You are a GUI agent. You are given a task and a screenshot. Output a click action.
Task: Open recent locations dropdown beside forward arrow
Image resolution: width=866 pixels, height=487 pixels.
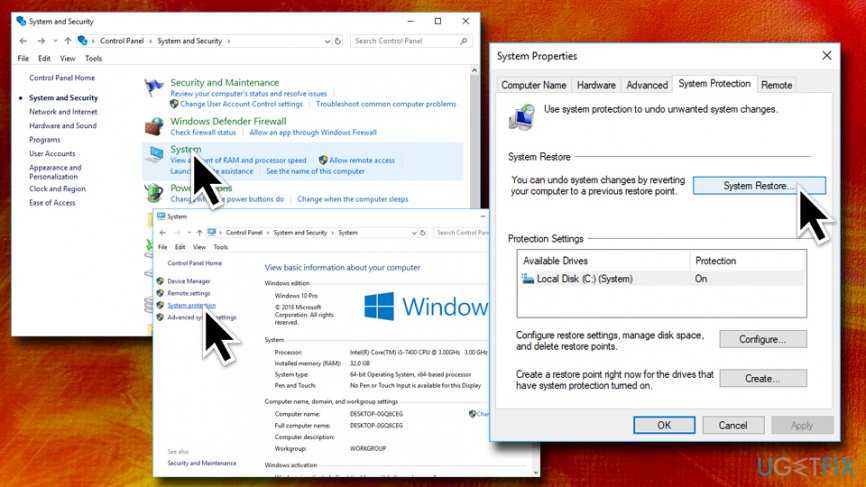pos(55,41)
